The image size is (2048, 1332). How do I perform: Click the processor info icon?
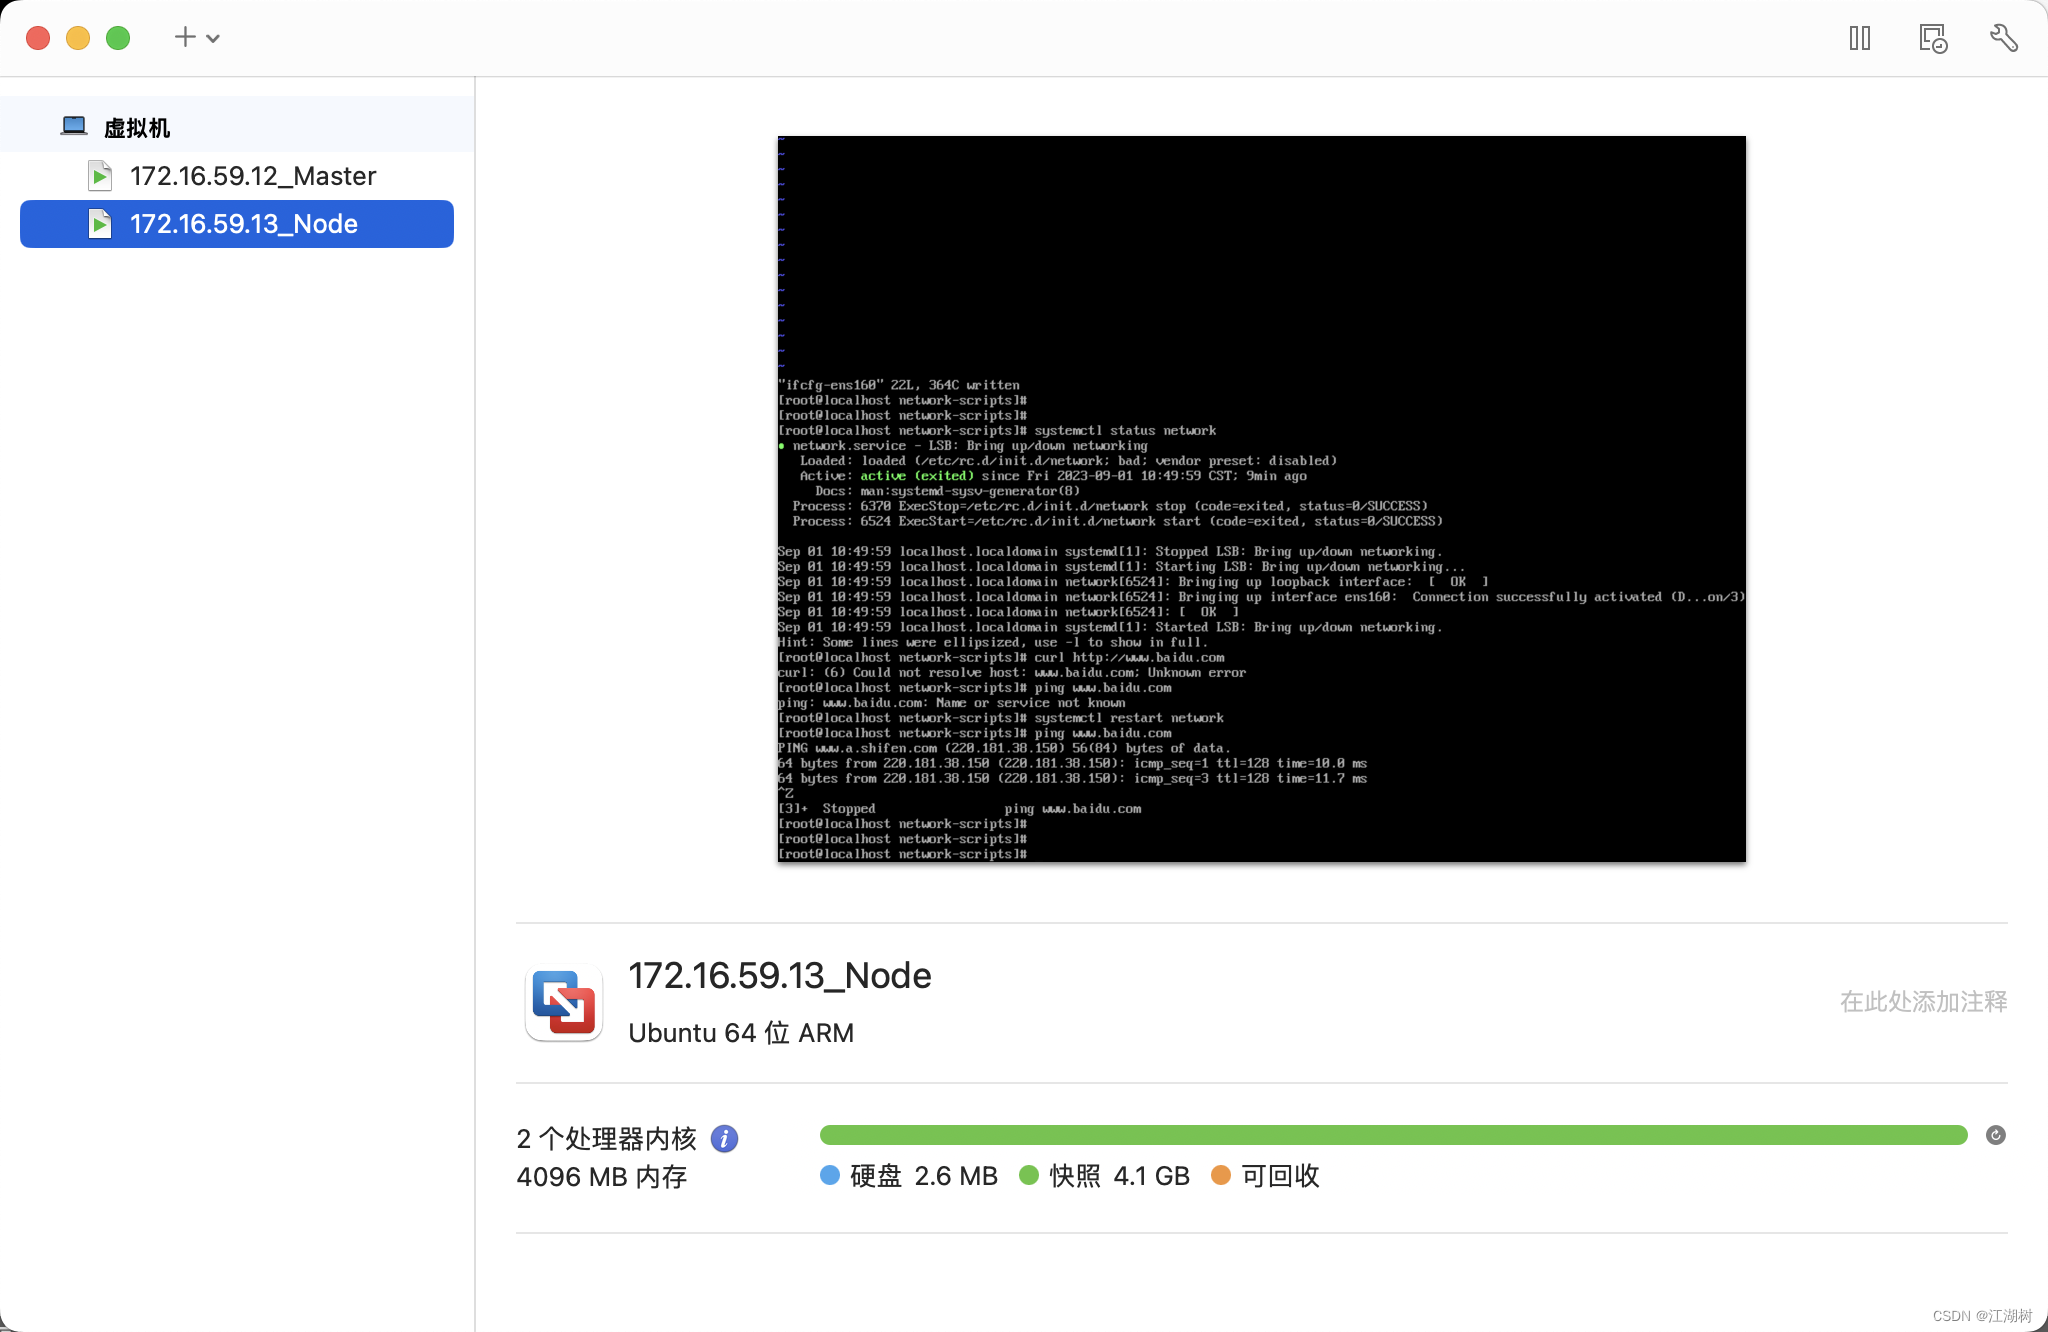pos(724,1138)
